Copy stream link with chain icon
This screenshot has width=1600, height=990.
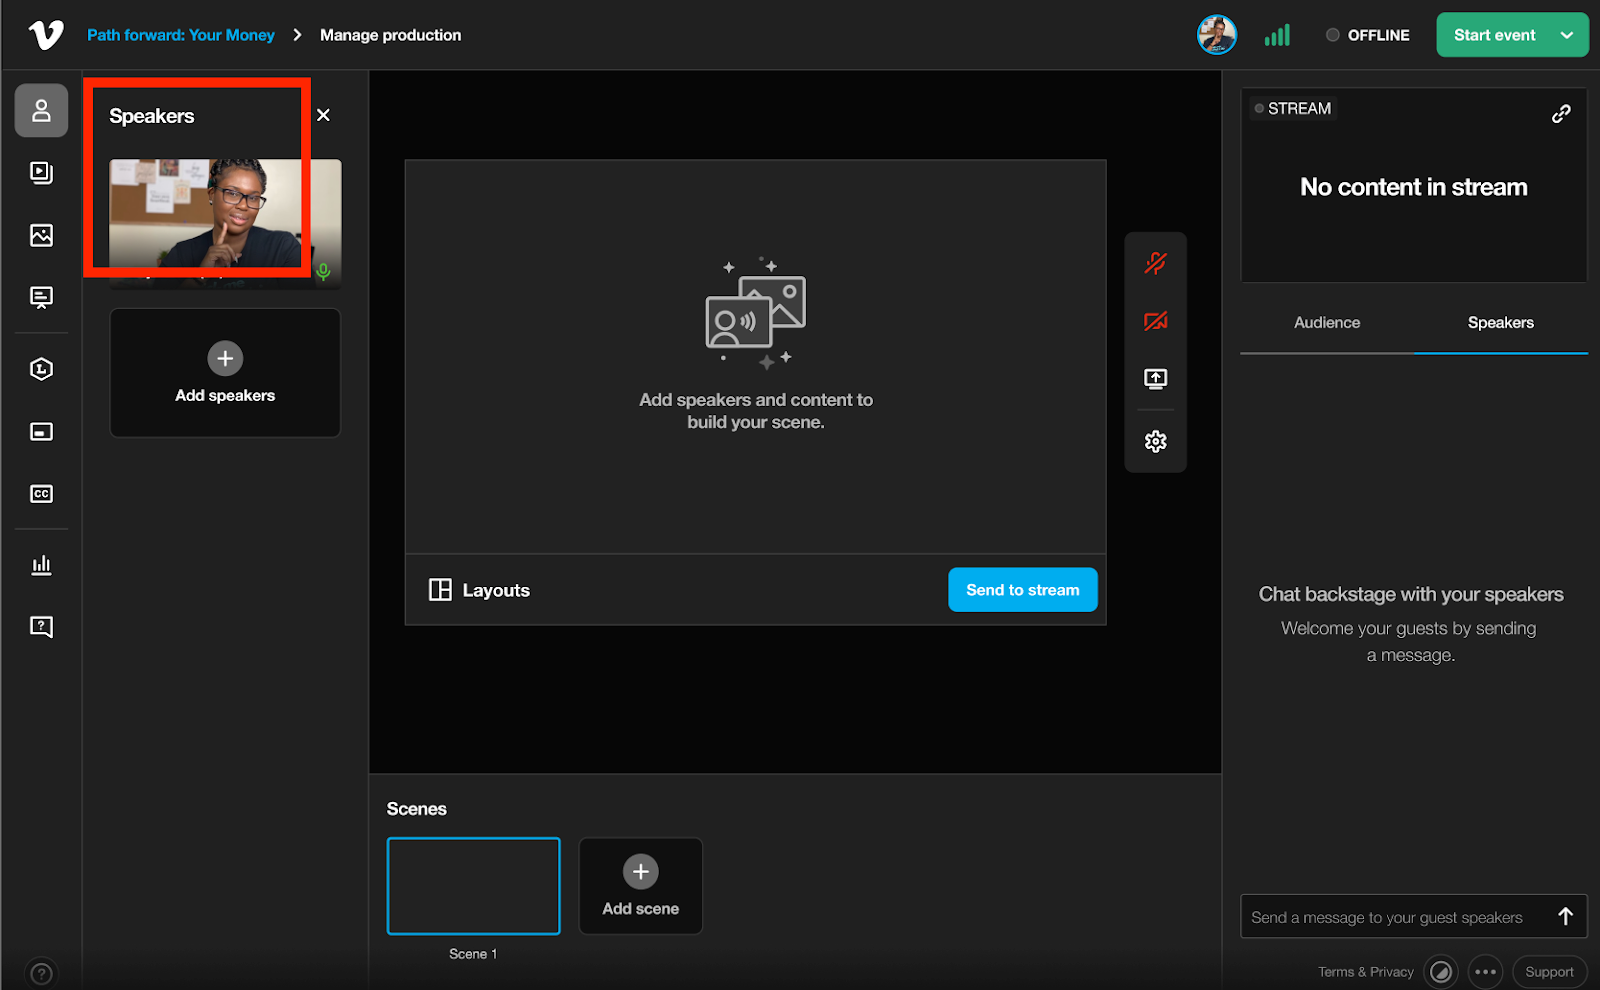[1560, 114]
